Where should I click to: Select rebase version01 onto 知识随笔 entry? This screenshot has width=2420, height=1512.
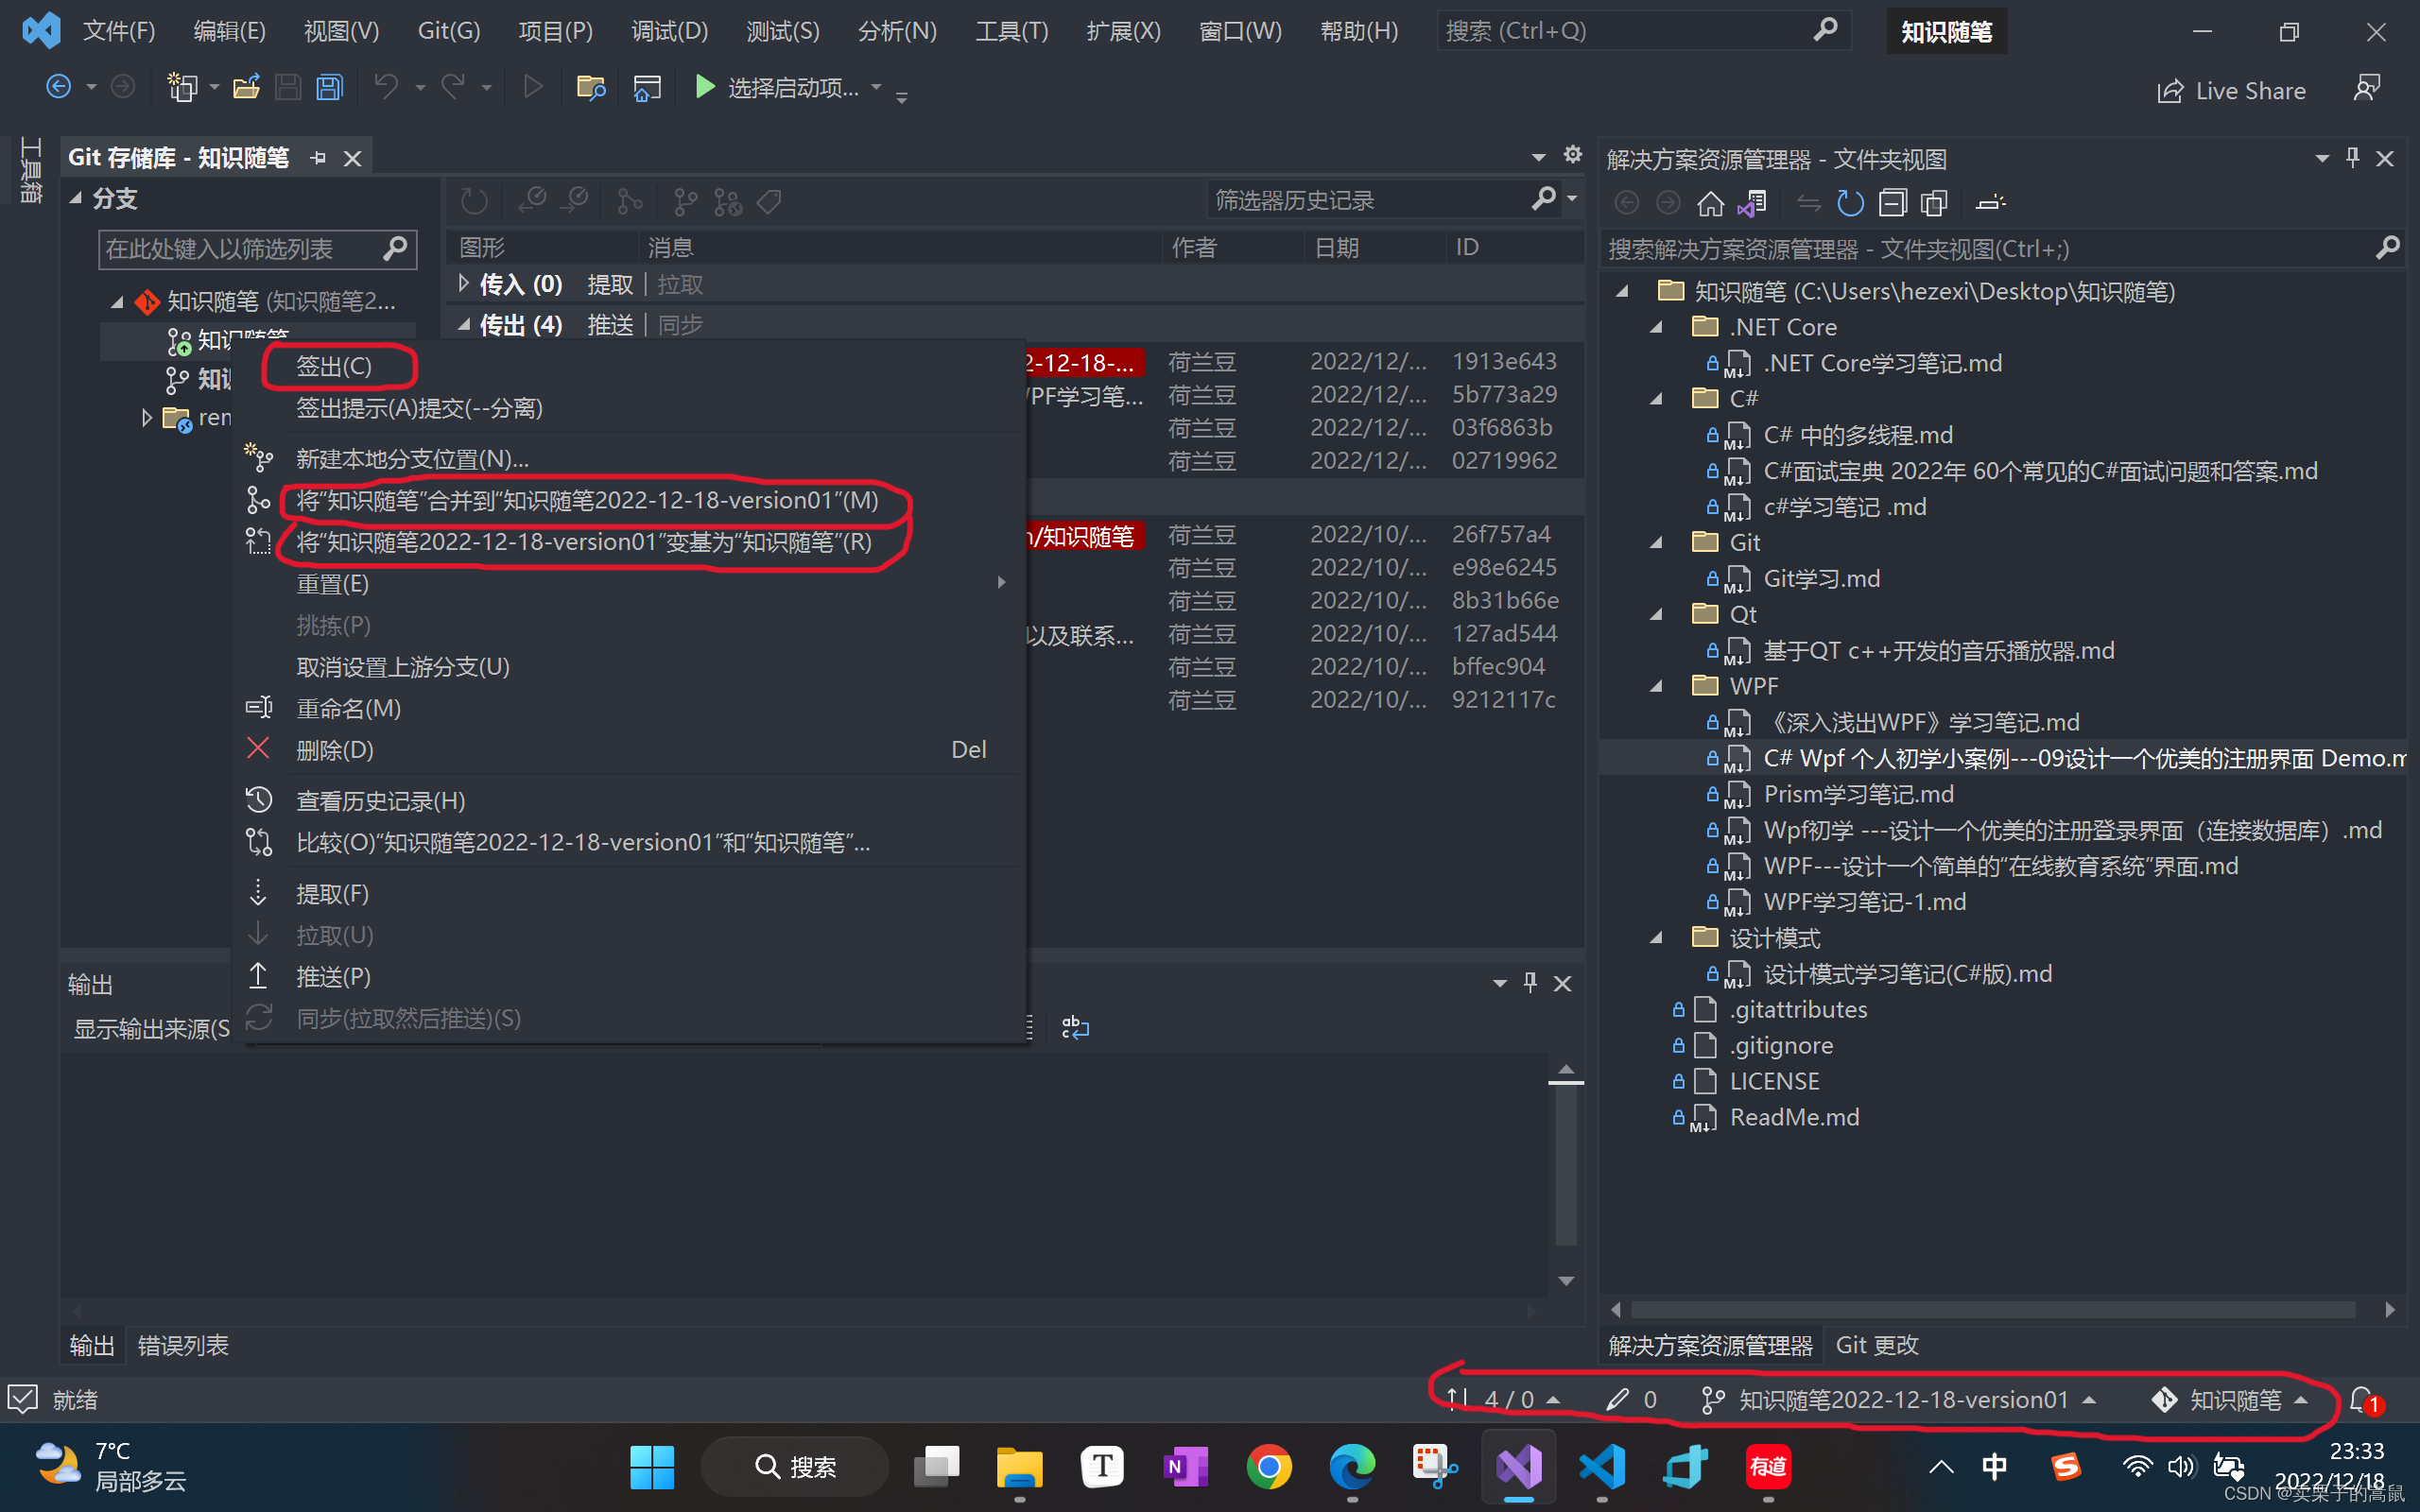coord(584,542)
